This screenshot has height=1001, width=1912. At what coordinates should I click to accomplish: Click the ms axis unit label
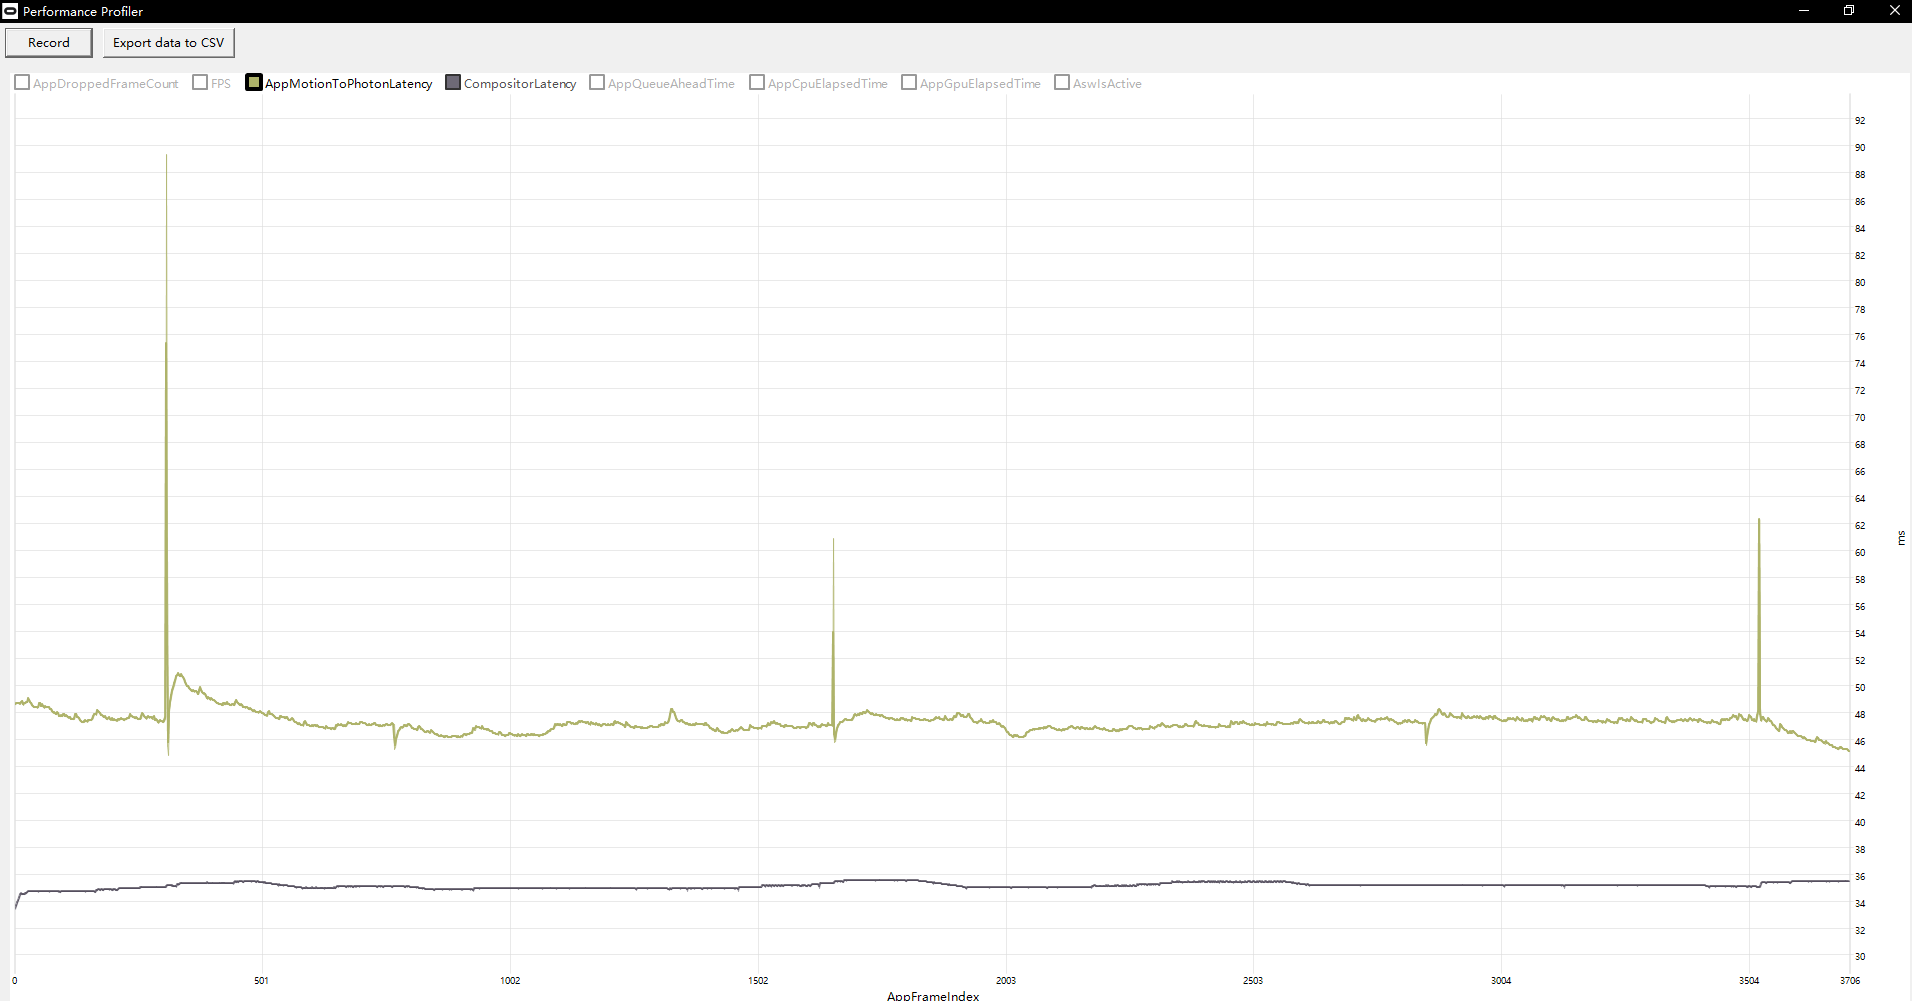(1901, 538)
